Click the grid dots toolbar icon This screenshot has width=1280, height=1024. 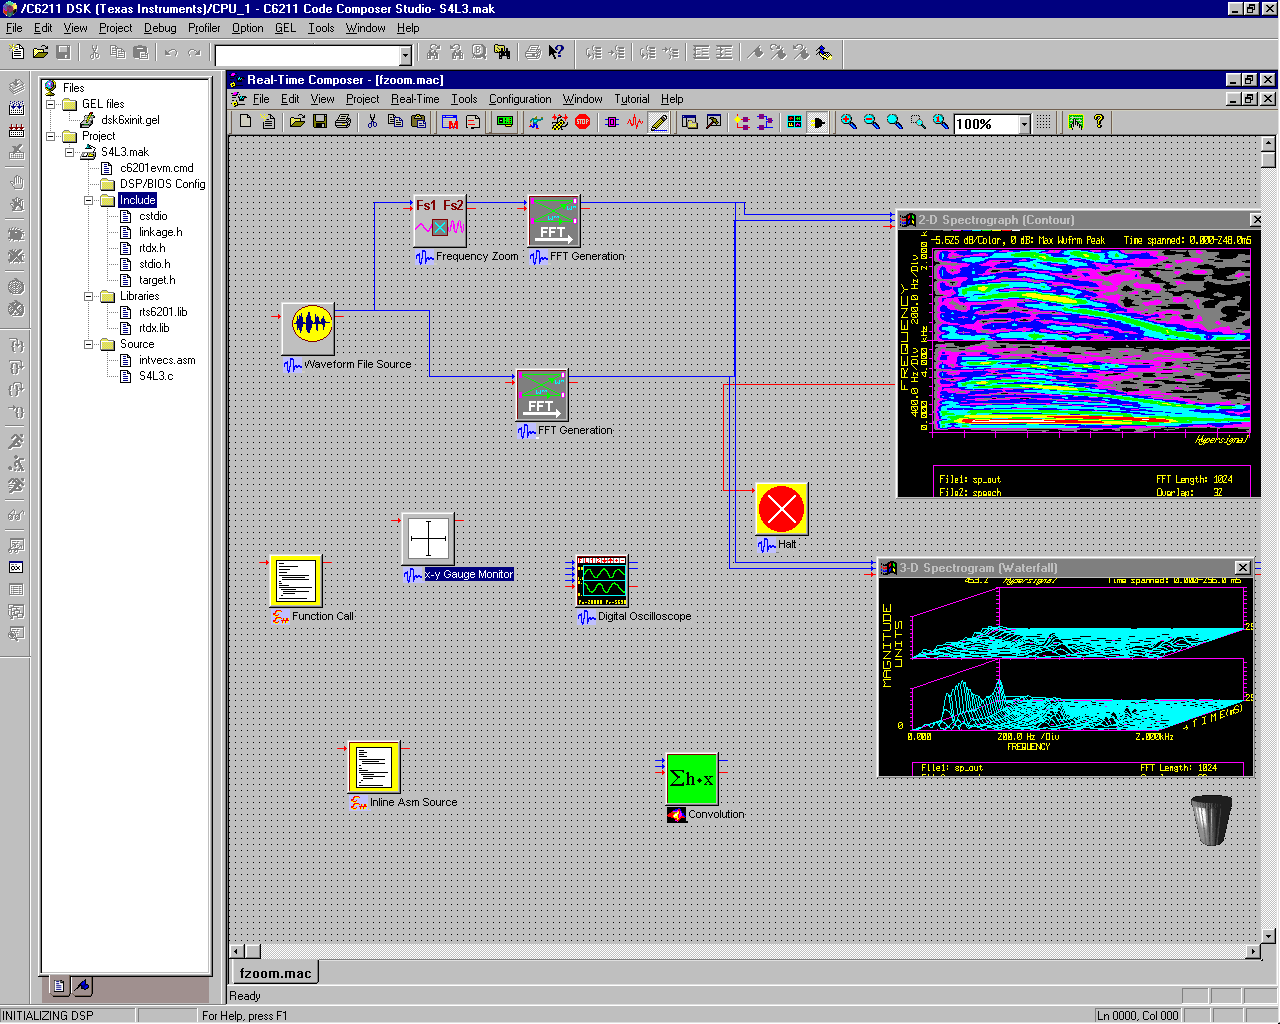(1043, 122)
